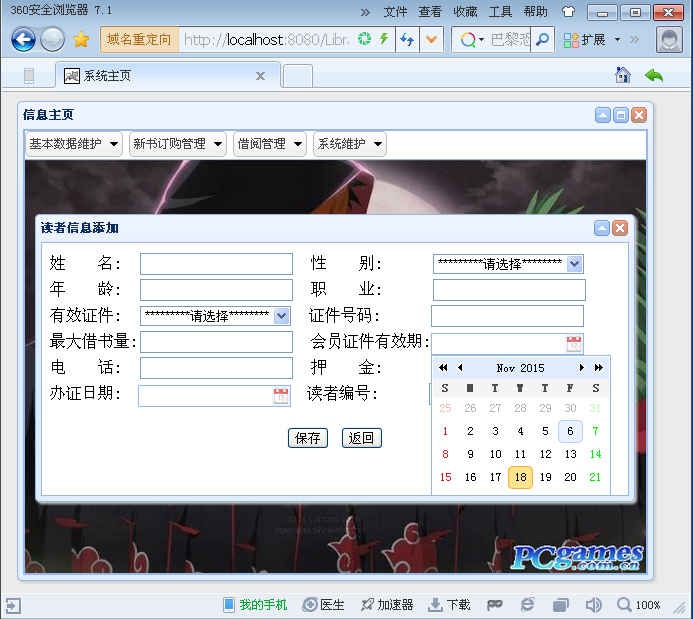Expand 借阅管理 dropdown menu
The width and height of the screenshot is (693, 619).
[x=270, y=144]
